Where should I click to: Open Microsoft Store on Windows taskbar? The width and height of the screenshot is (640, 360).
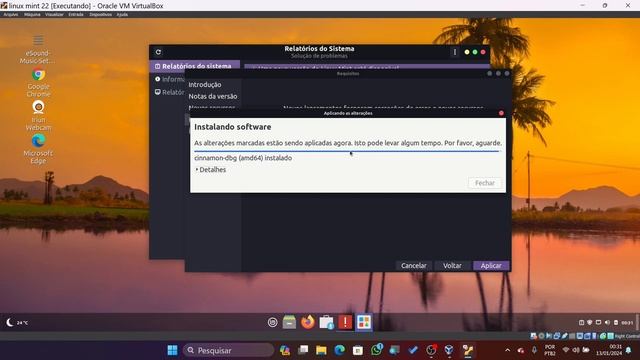[358, 350]
